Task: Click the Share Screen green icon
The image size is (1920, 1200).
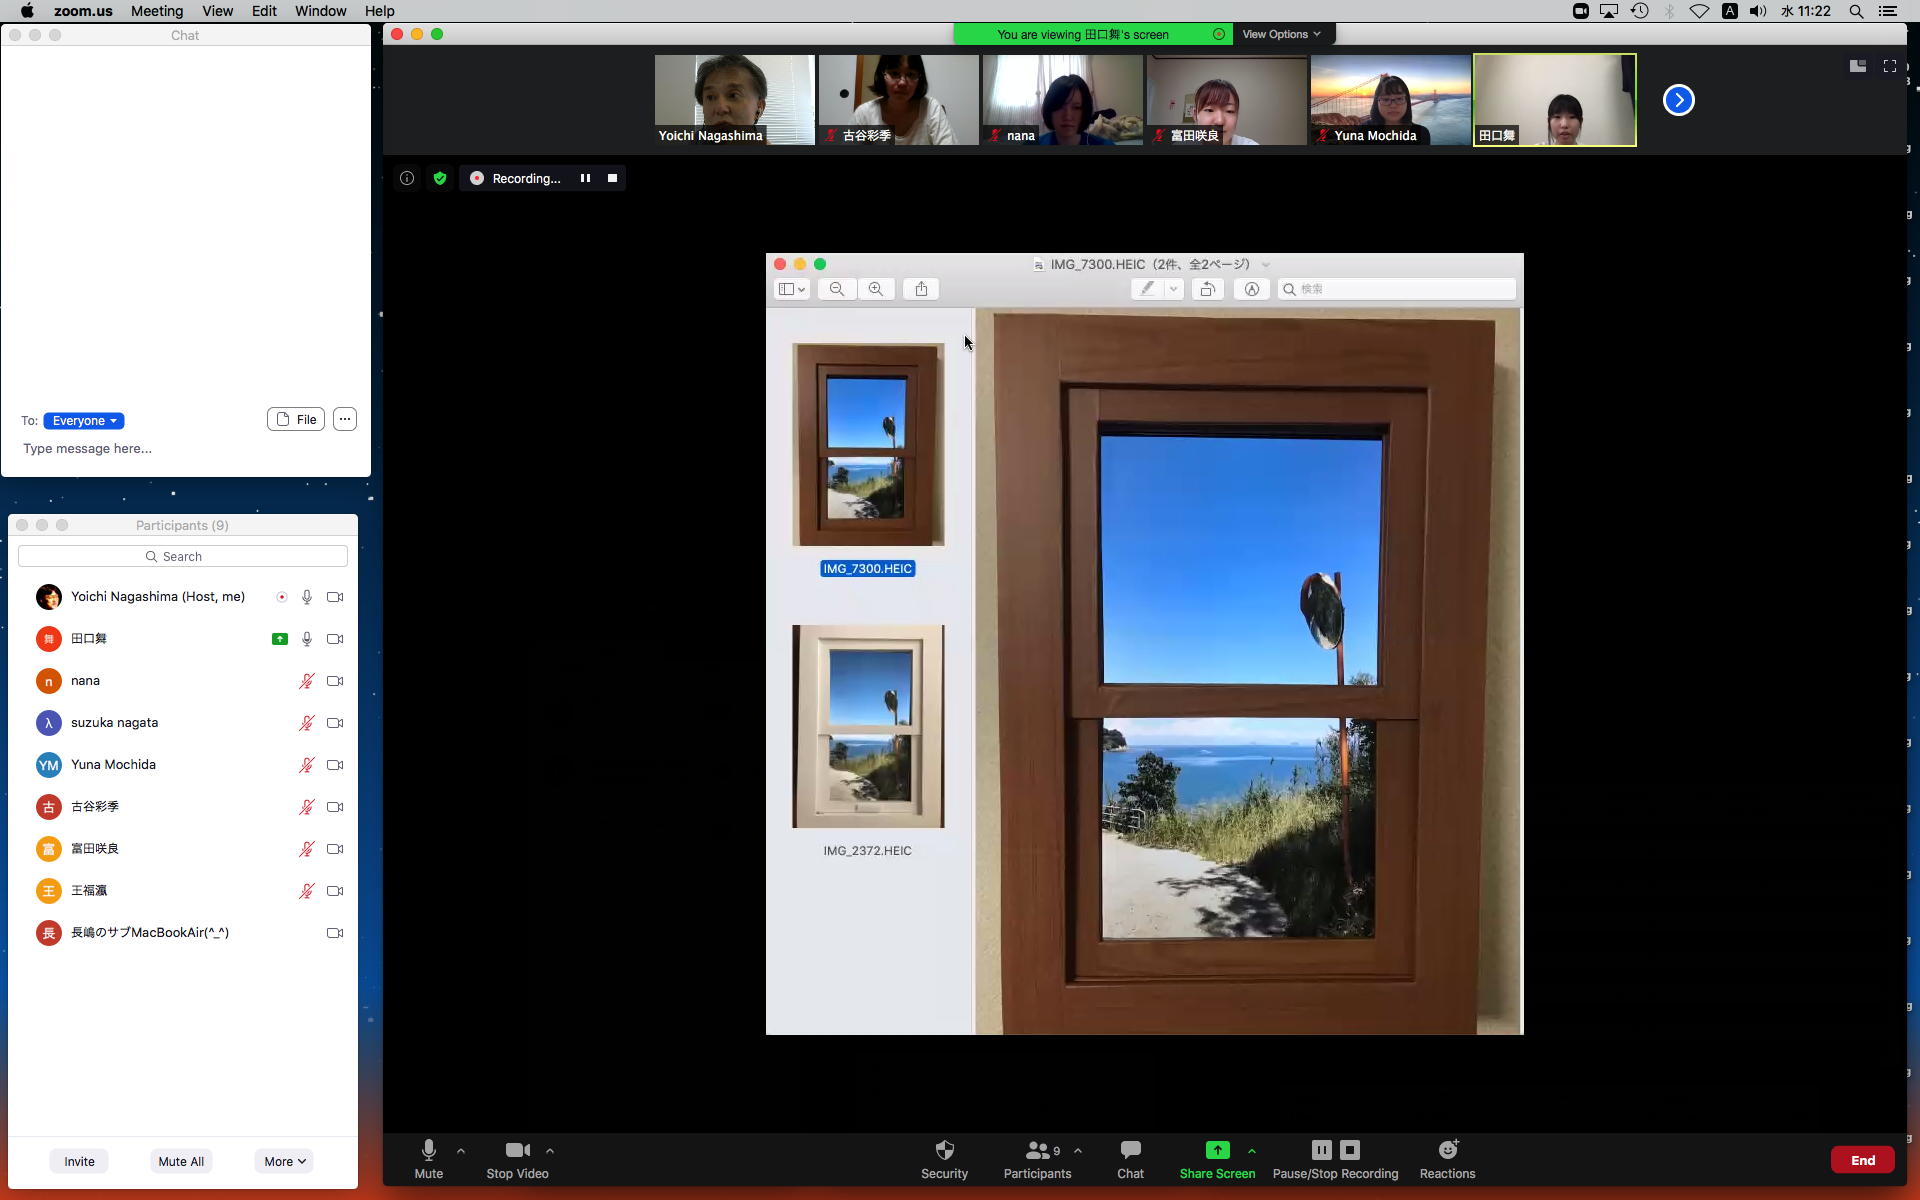Action: [1217, 1150]
